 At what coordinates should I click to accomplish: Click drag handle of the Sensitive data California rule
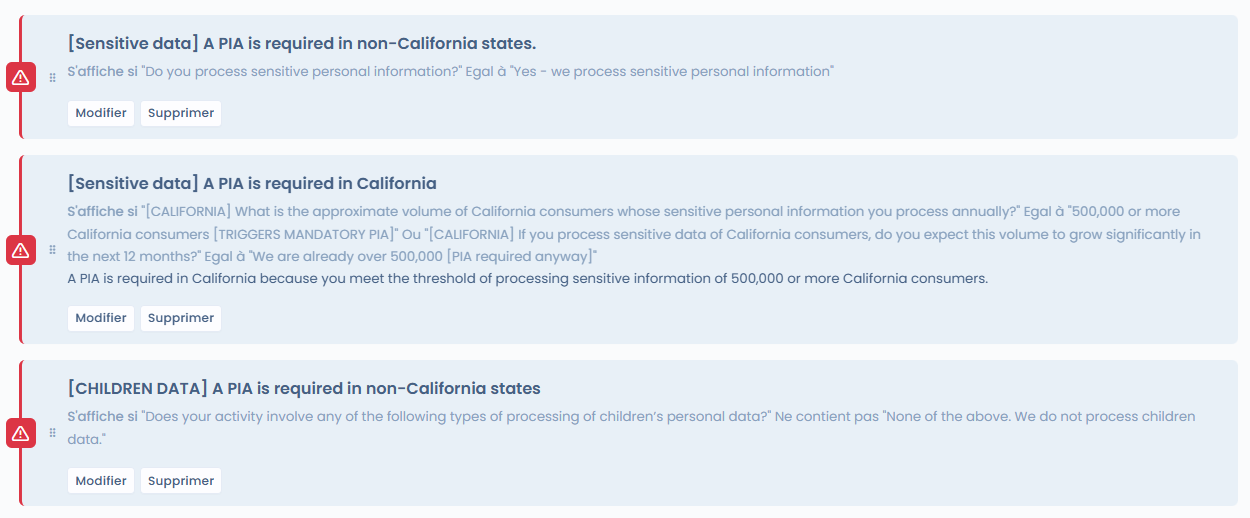(x=53, y=251)
